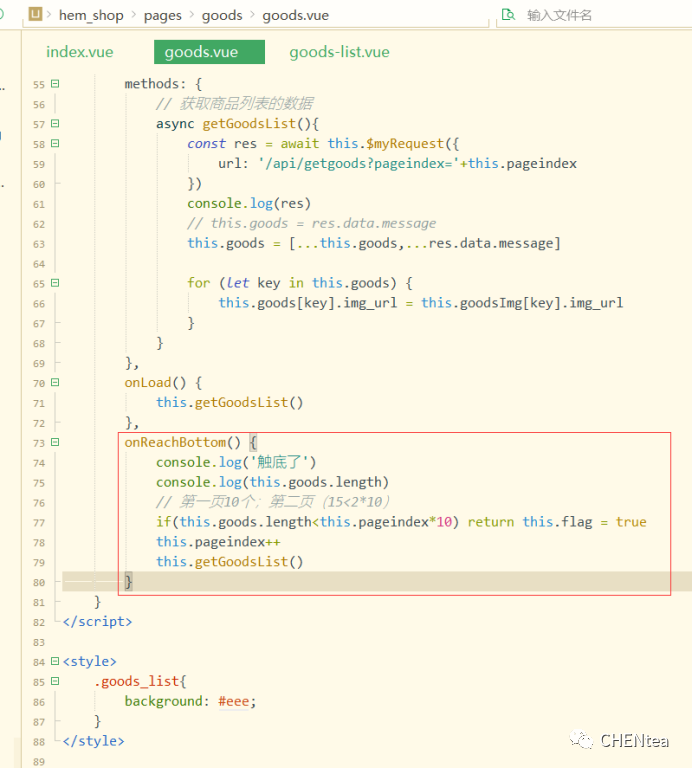Image resolution: width=692 pixels, height=769 pixels.
Task: Fold the style block at line 84
Action: 55,661
